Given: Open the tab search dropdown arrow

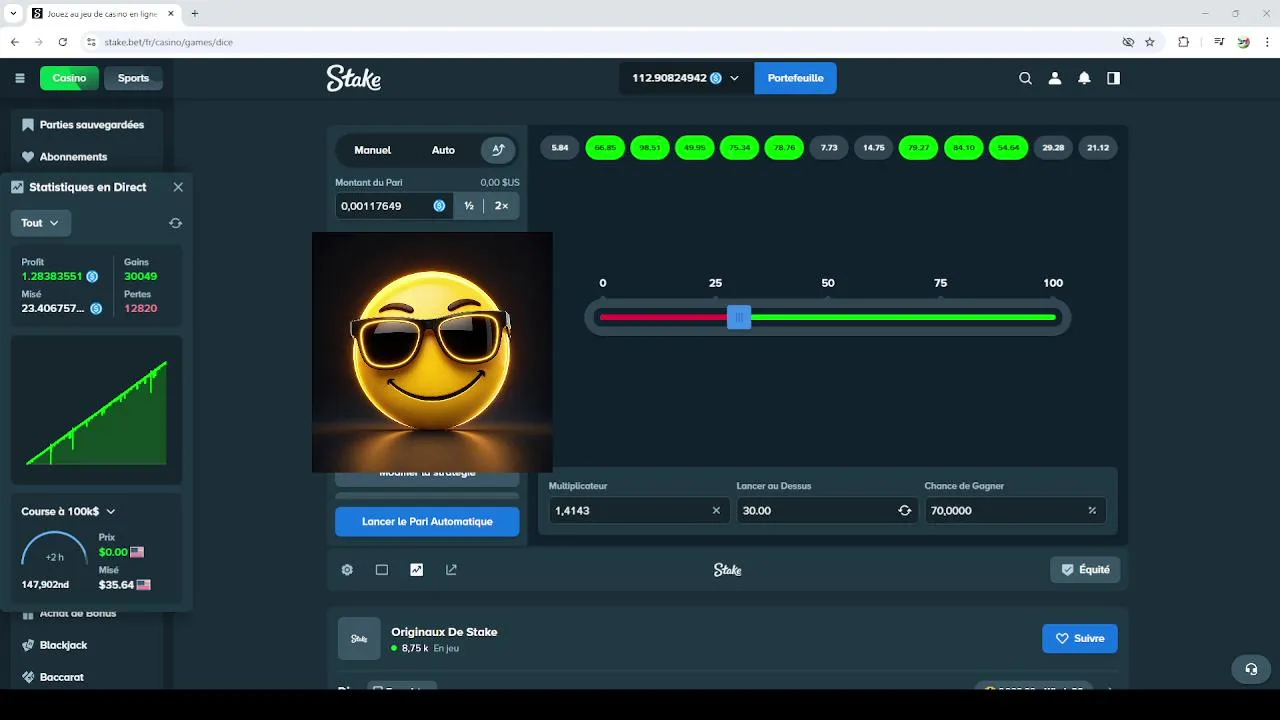Looking at the screenshot, I should coord(13,14).
